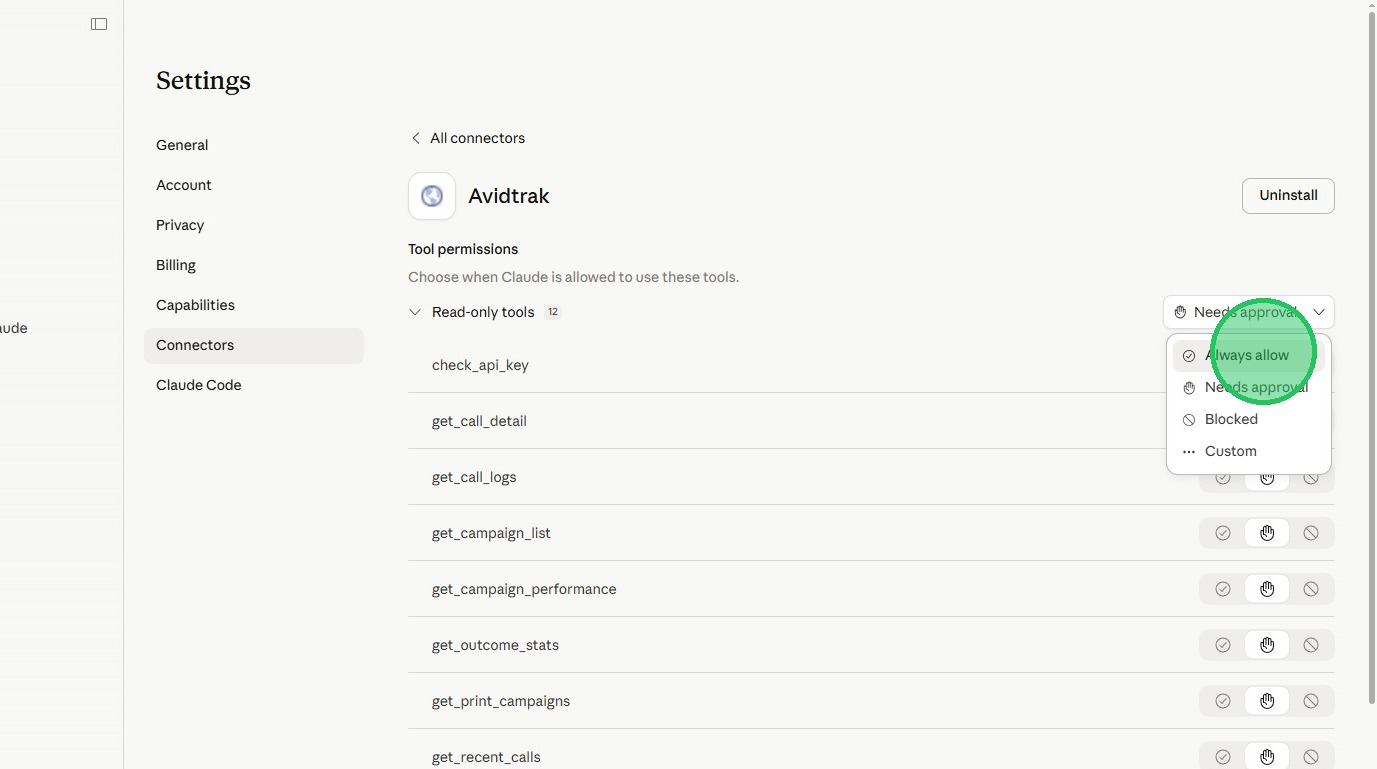This screenshot has height=769, width=1377.
Task: Set get_campaign_performance to always allow
Action: pyautogui.click(x=1222, y=589)
